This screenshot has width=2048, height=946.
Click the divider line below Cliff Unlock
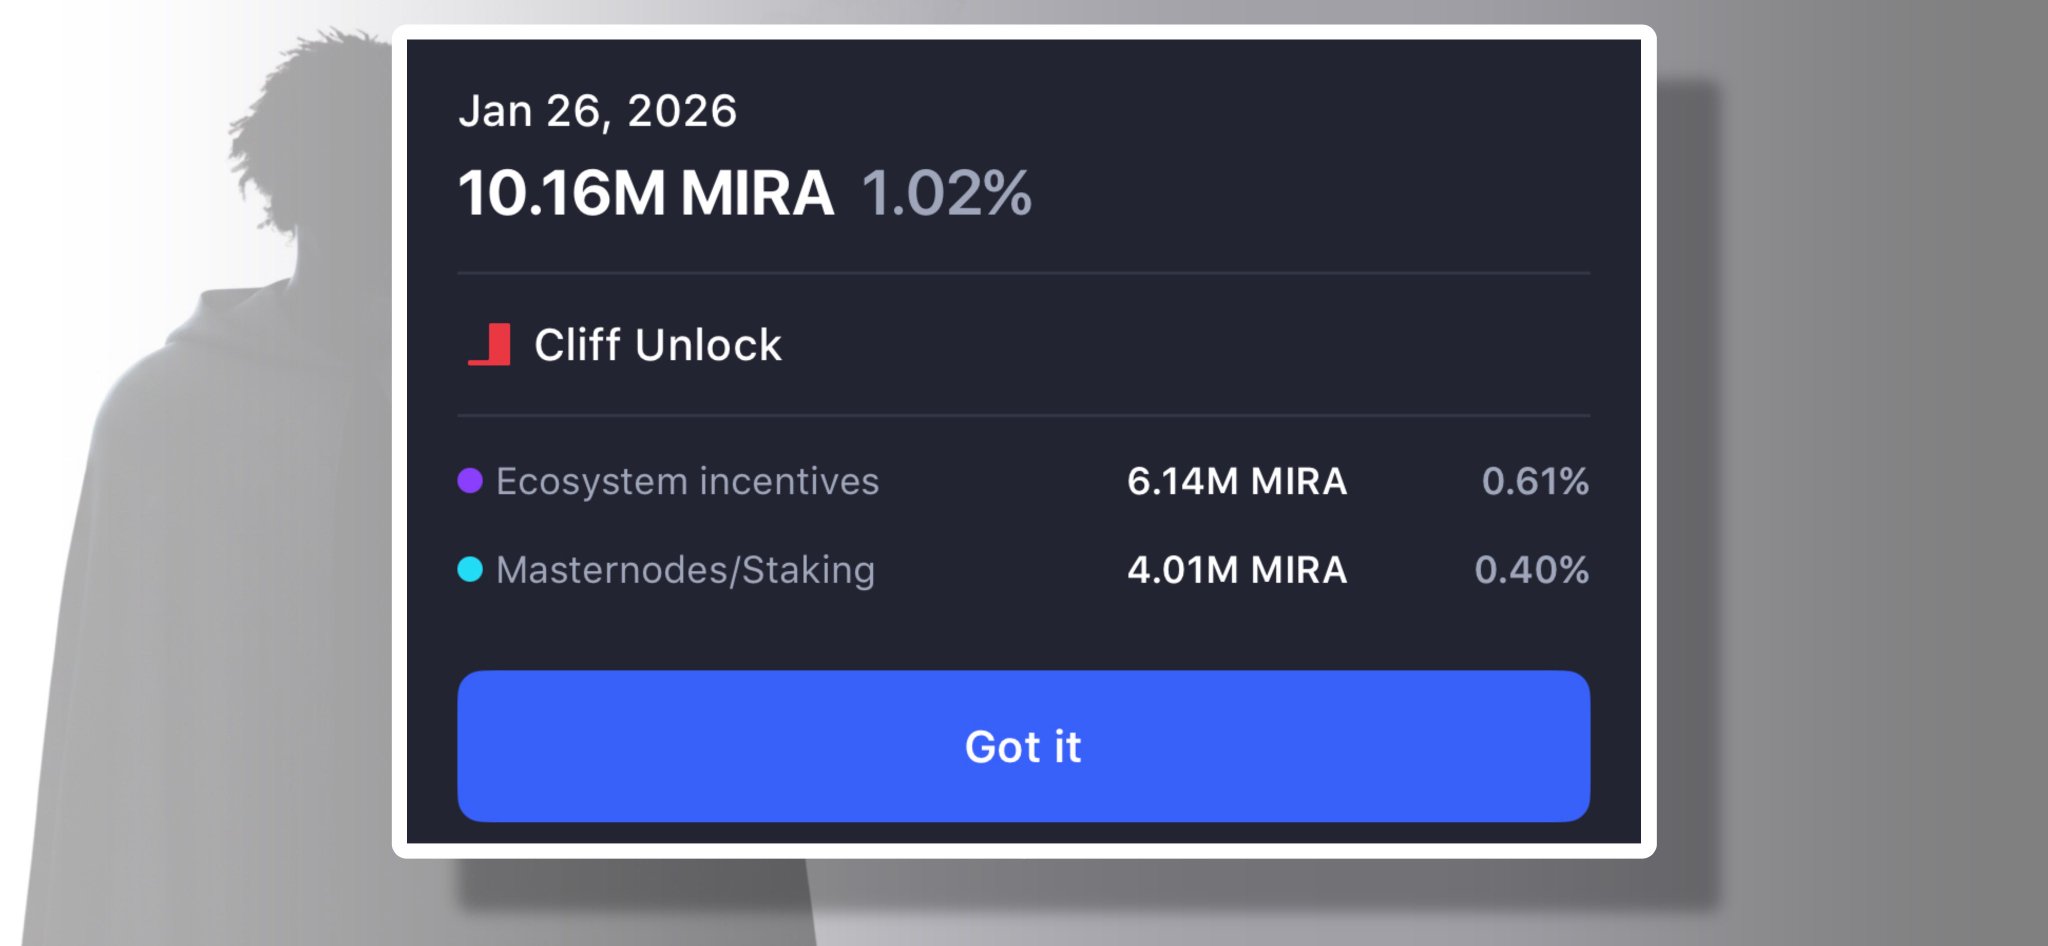(1023, 415)
